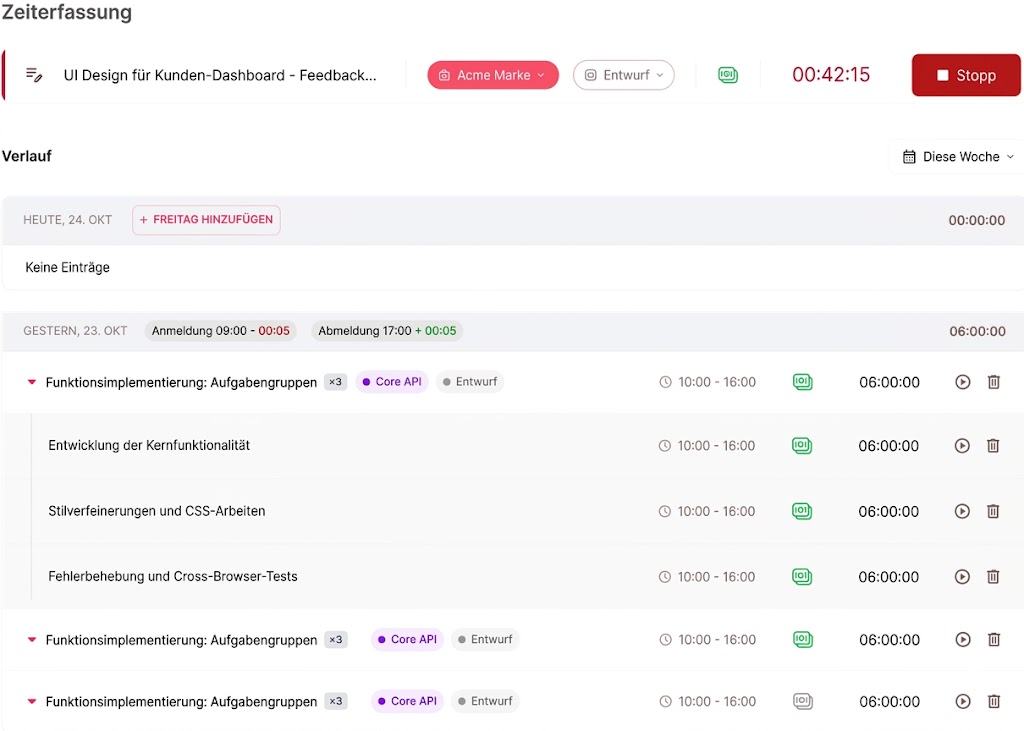Delete the Fehlerbehebung und Cross-Browser-Tests entry

[x=993, y=576]
